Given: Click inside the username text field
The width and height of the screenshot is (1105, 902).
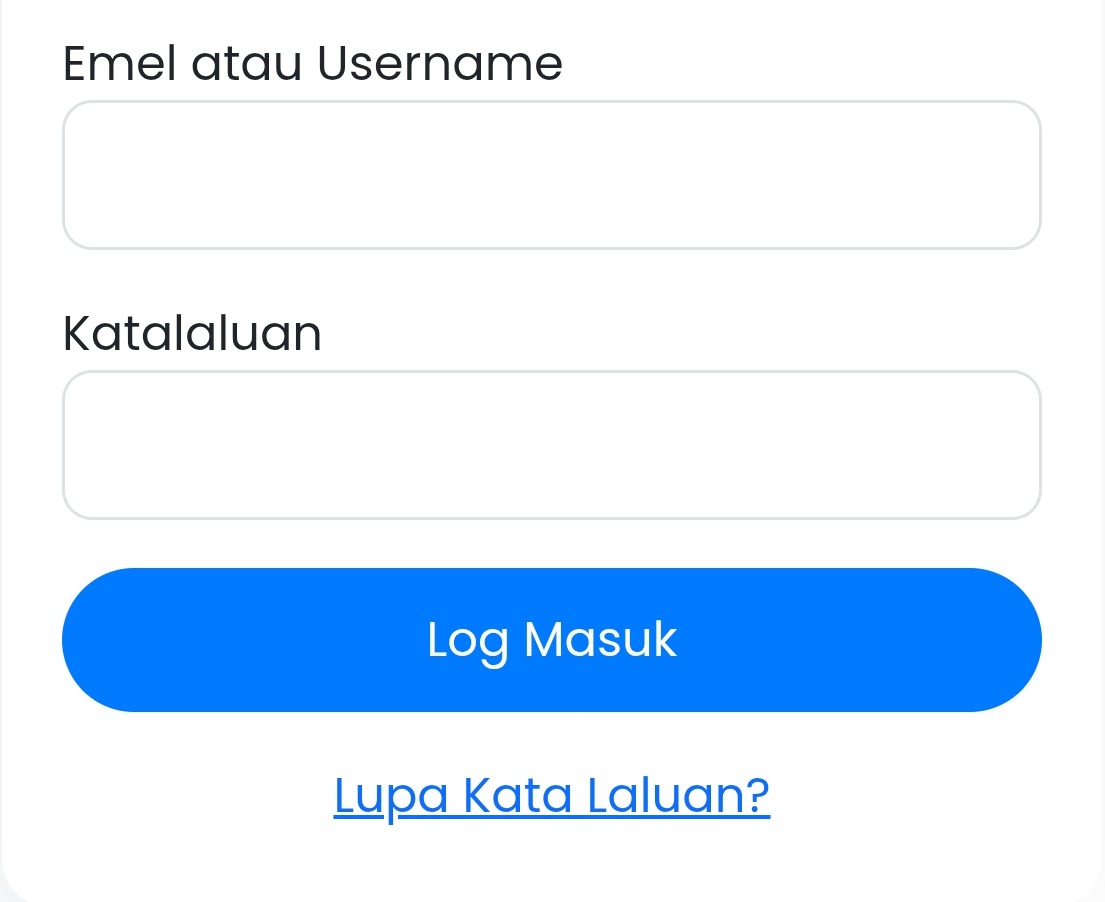Looking at the screenshot, I should [551, 175].
